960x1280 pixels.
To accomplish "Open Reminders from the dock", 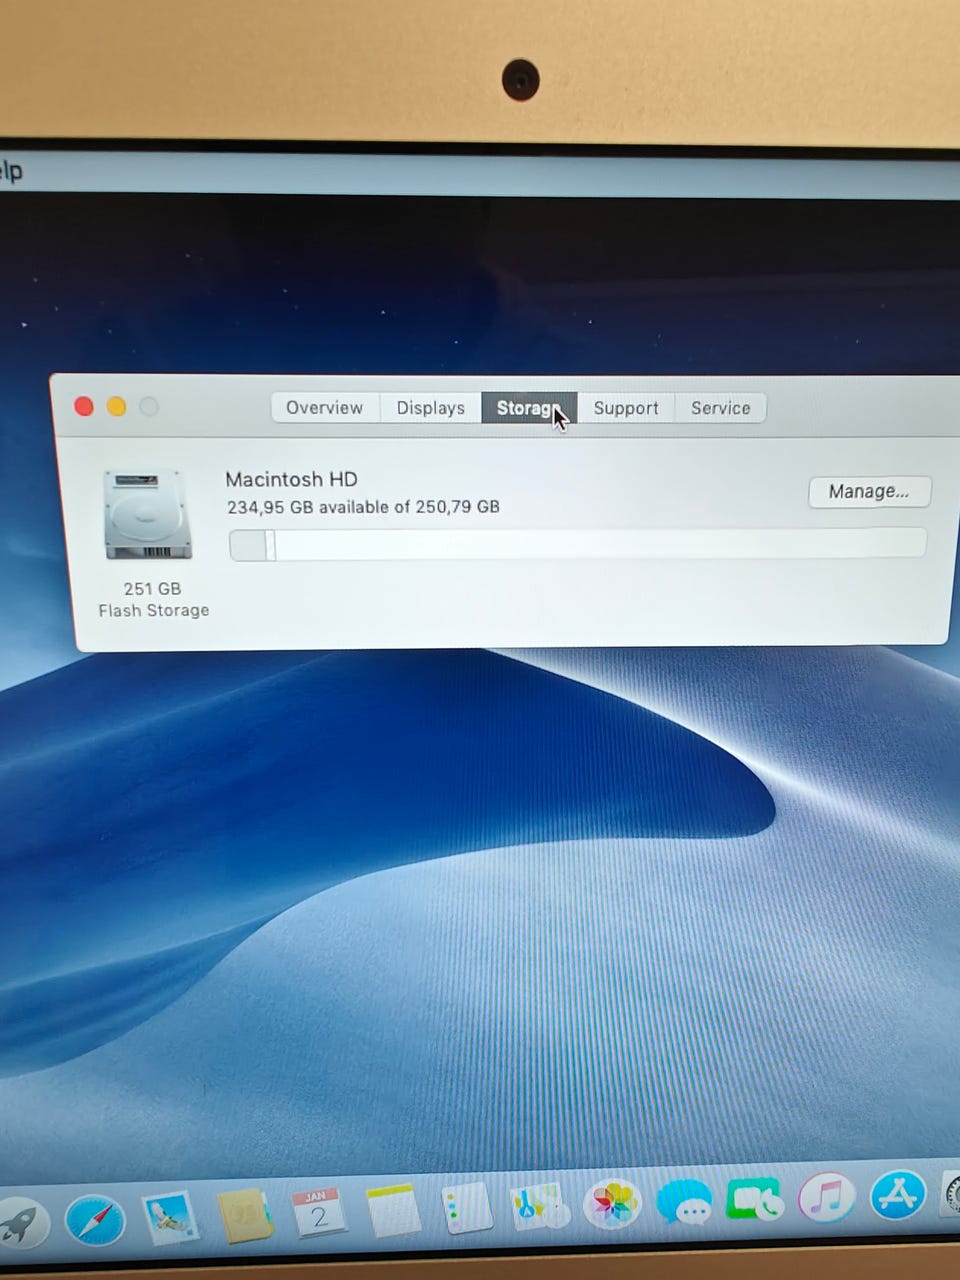I will coord(466,1208).
